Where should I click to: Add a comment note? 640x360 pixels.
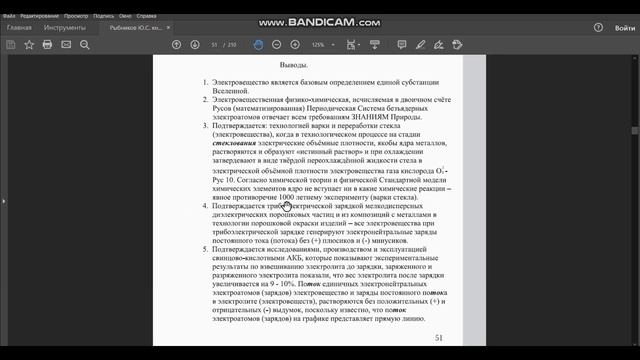click(402, 45)
